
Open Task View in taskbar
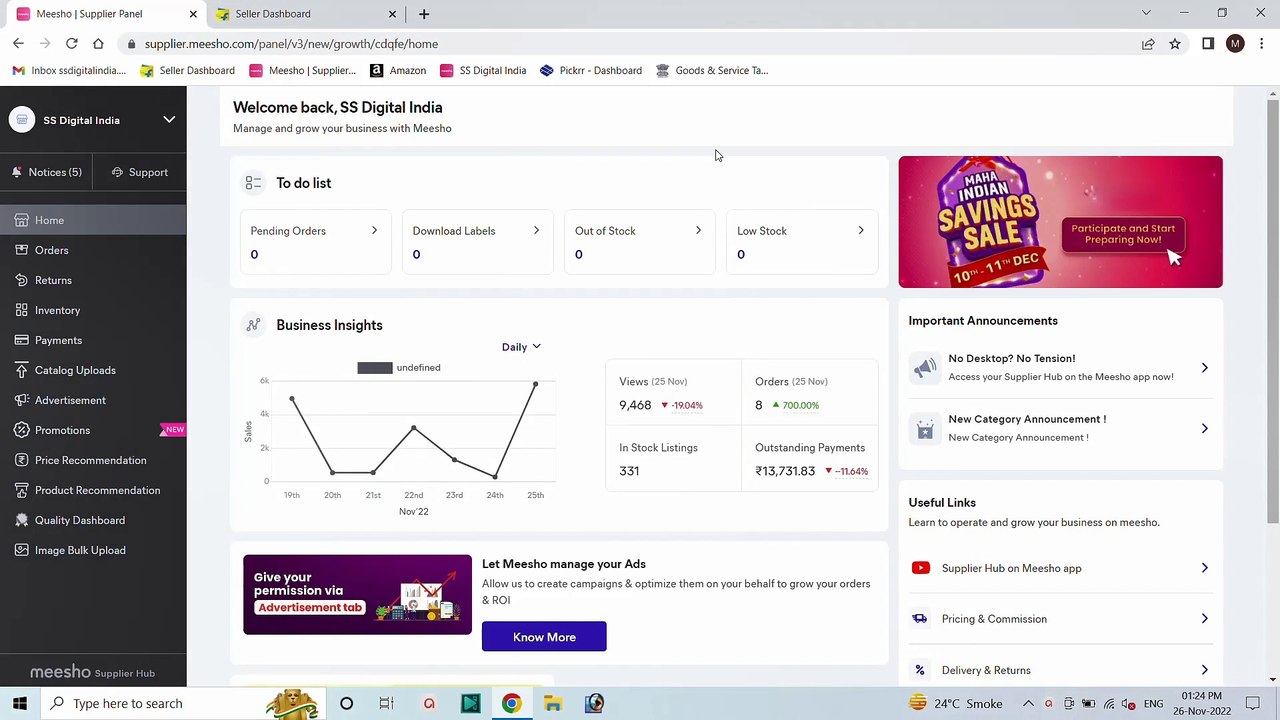[x=386, y=703]
